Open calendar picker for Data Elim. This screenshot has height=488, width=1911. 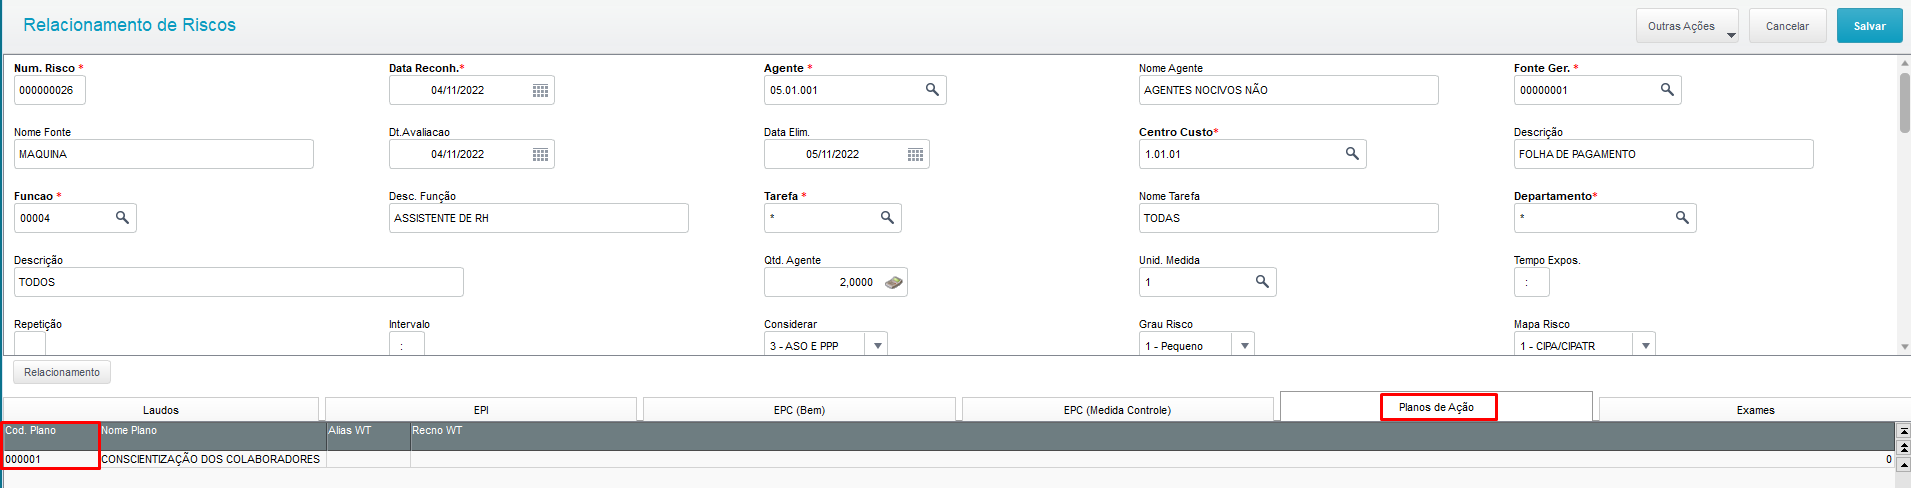(x=915, y=154)
